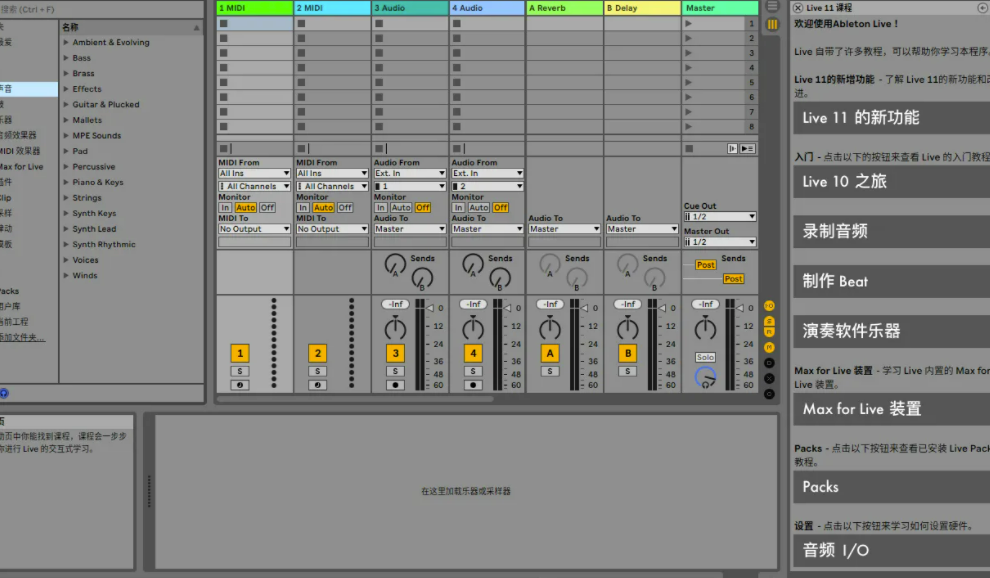
Task: Launch scene 3 from the Master column
Action: (x=688, y=53)
